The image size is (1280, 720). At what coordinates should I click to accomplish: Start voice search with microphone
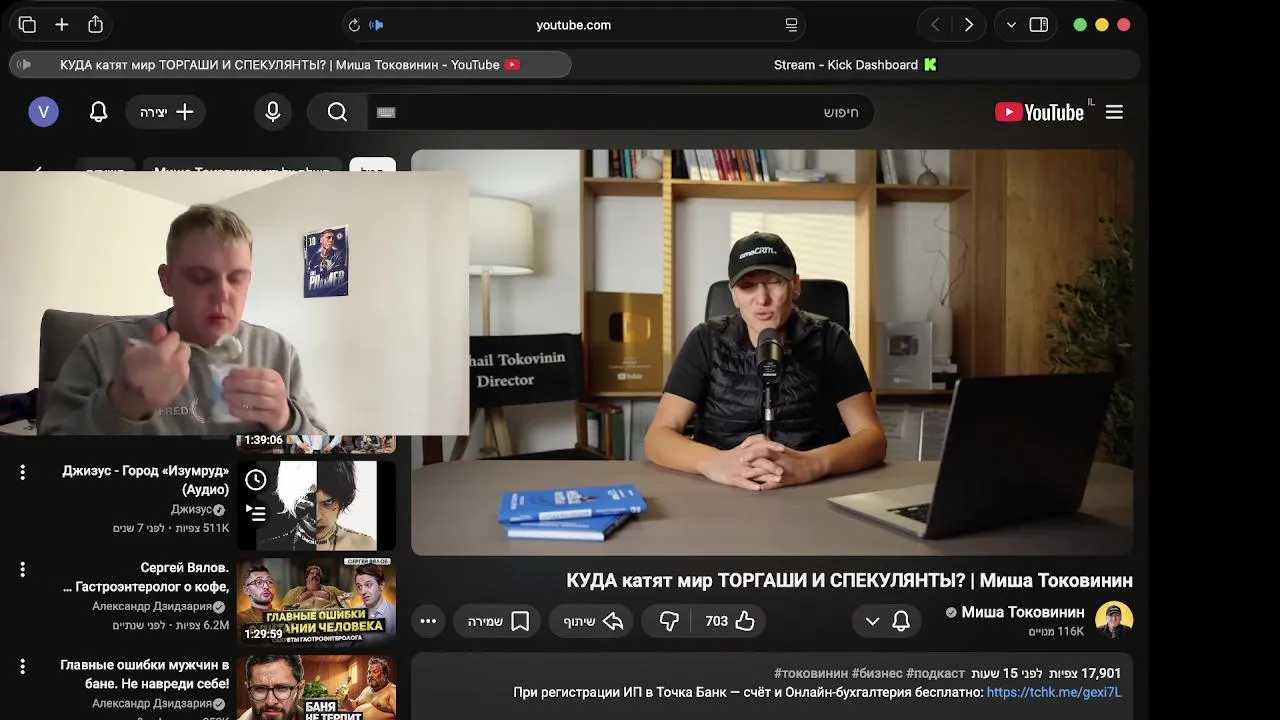(x=272, y=112)
